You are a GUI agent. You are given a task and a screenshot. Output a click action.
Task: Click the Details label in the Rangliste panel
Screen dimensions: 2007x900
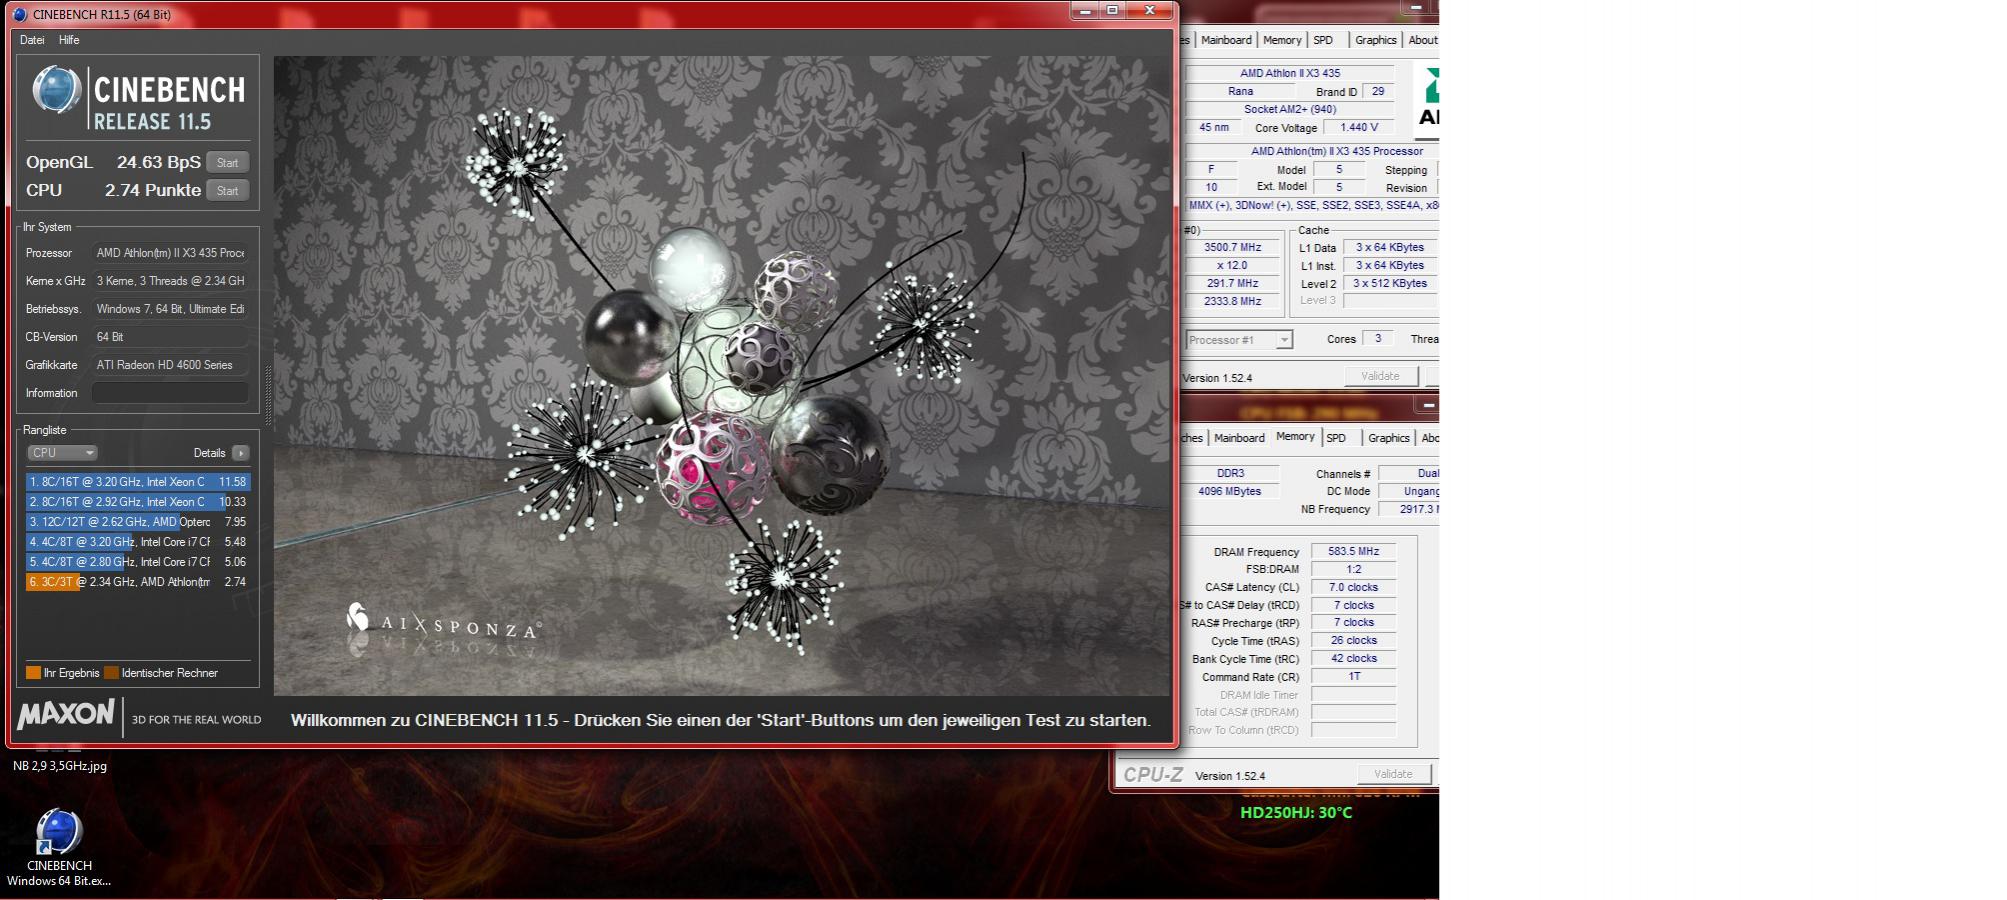209,453
